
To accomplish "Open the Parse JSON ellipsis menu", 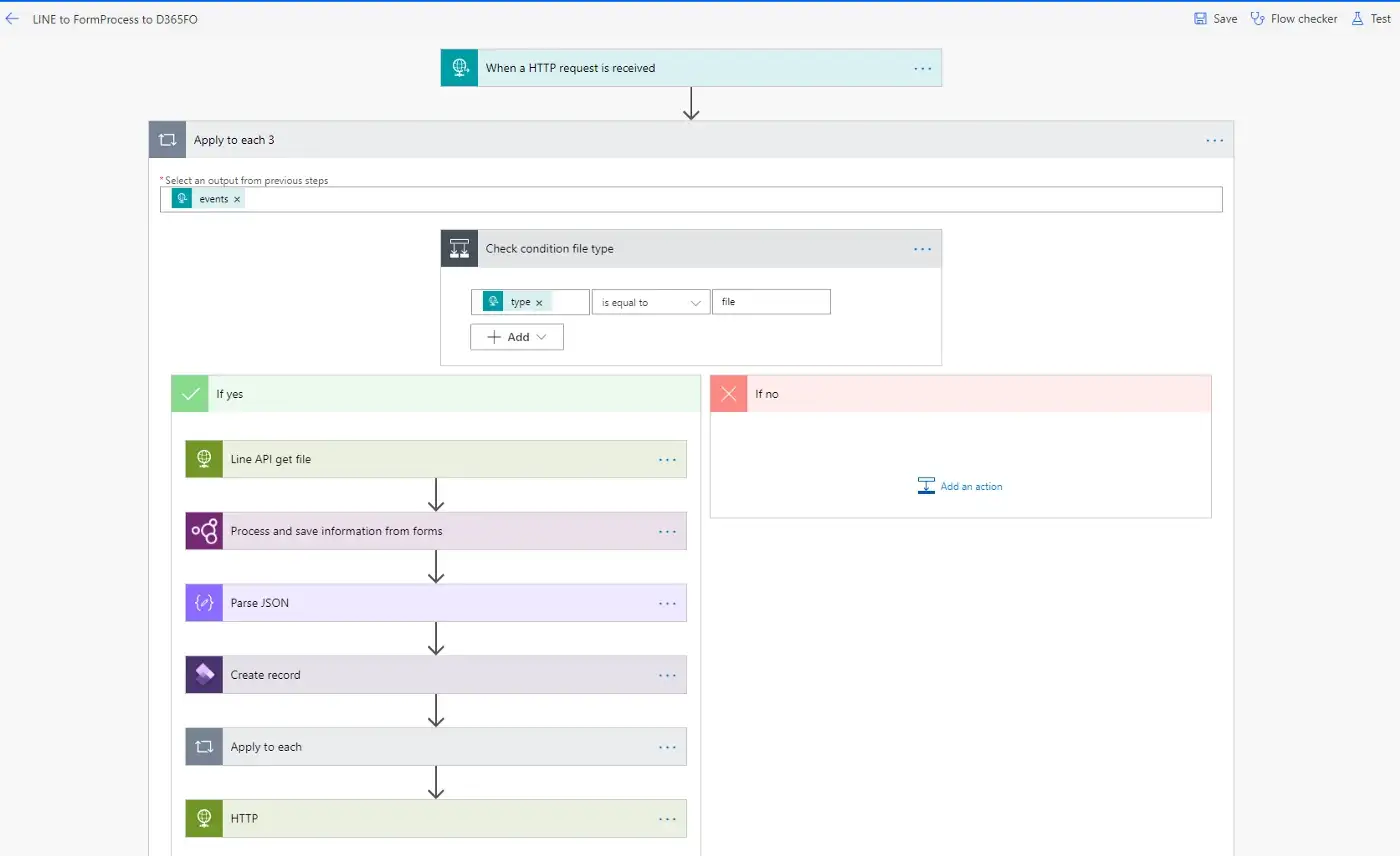I will [x=668, y=603].
